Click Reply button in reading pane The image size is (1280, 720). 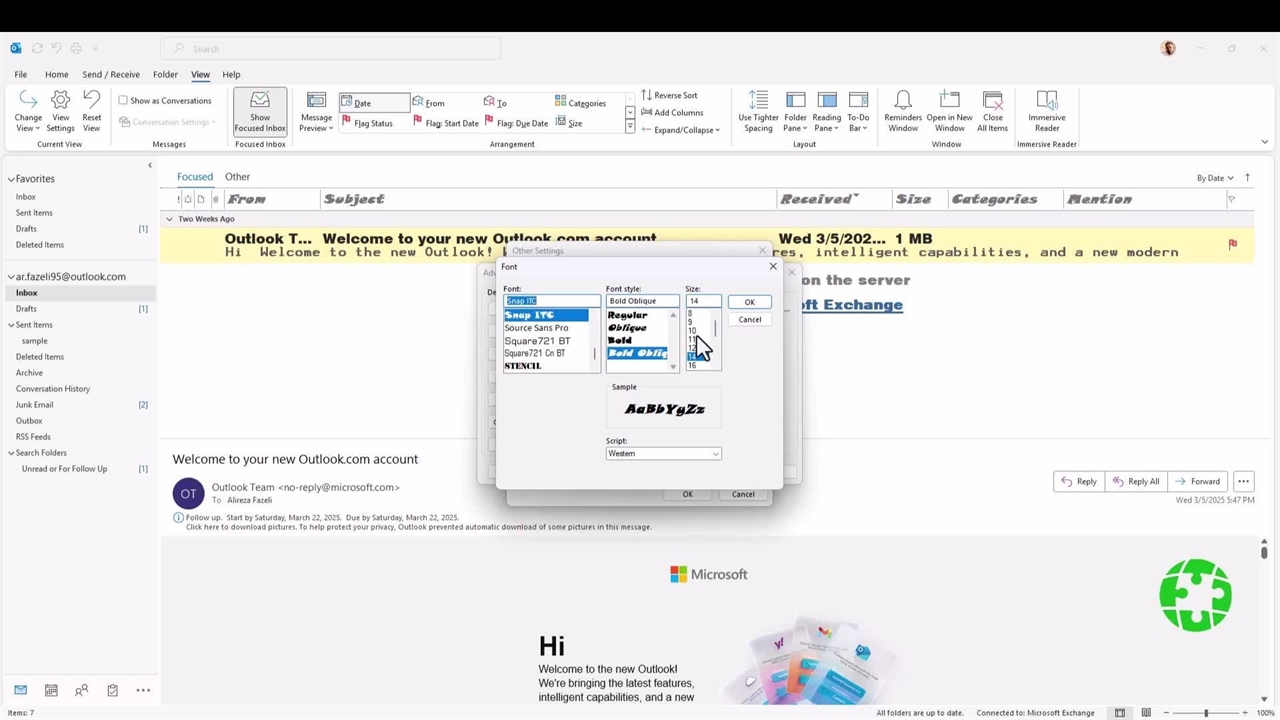point(1079,481)
